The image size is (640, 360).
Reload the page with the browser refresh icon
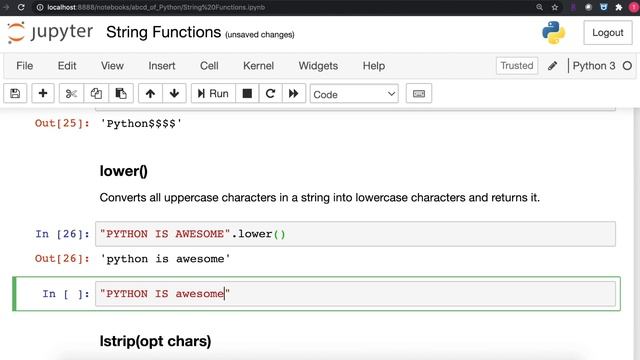pos(21,7)
